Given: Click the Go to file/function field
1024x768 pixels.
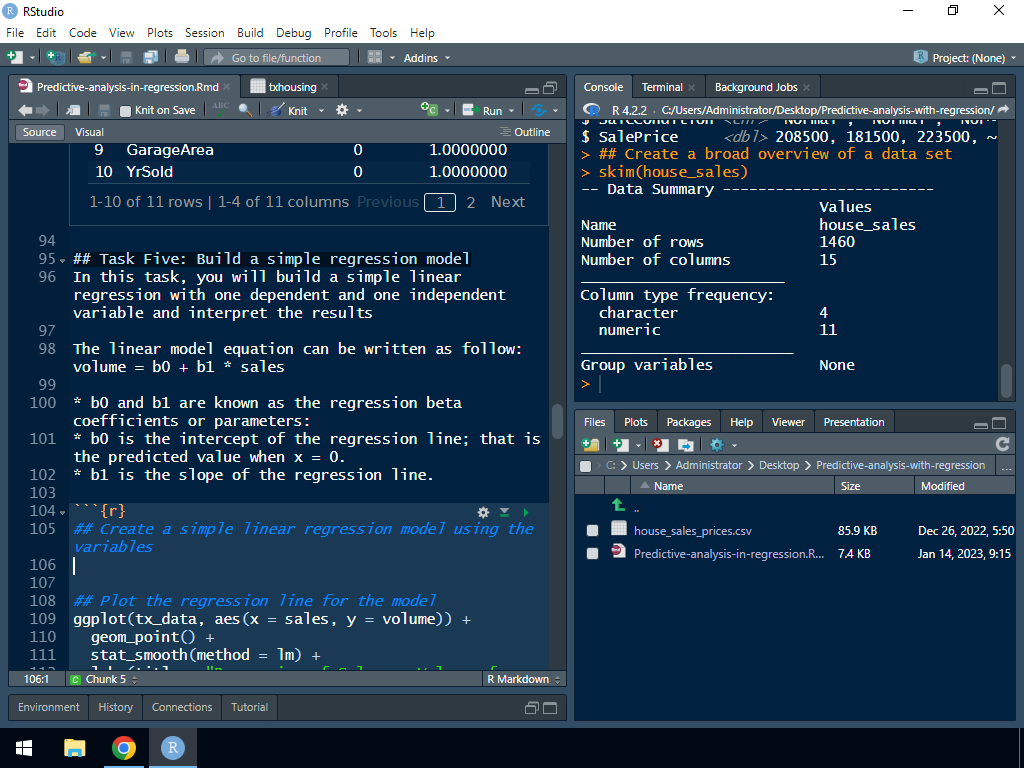Looking at the screenshot, I should click(276, 58).
